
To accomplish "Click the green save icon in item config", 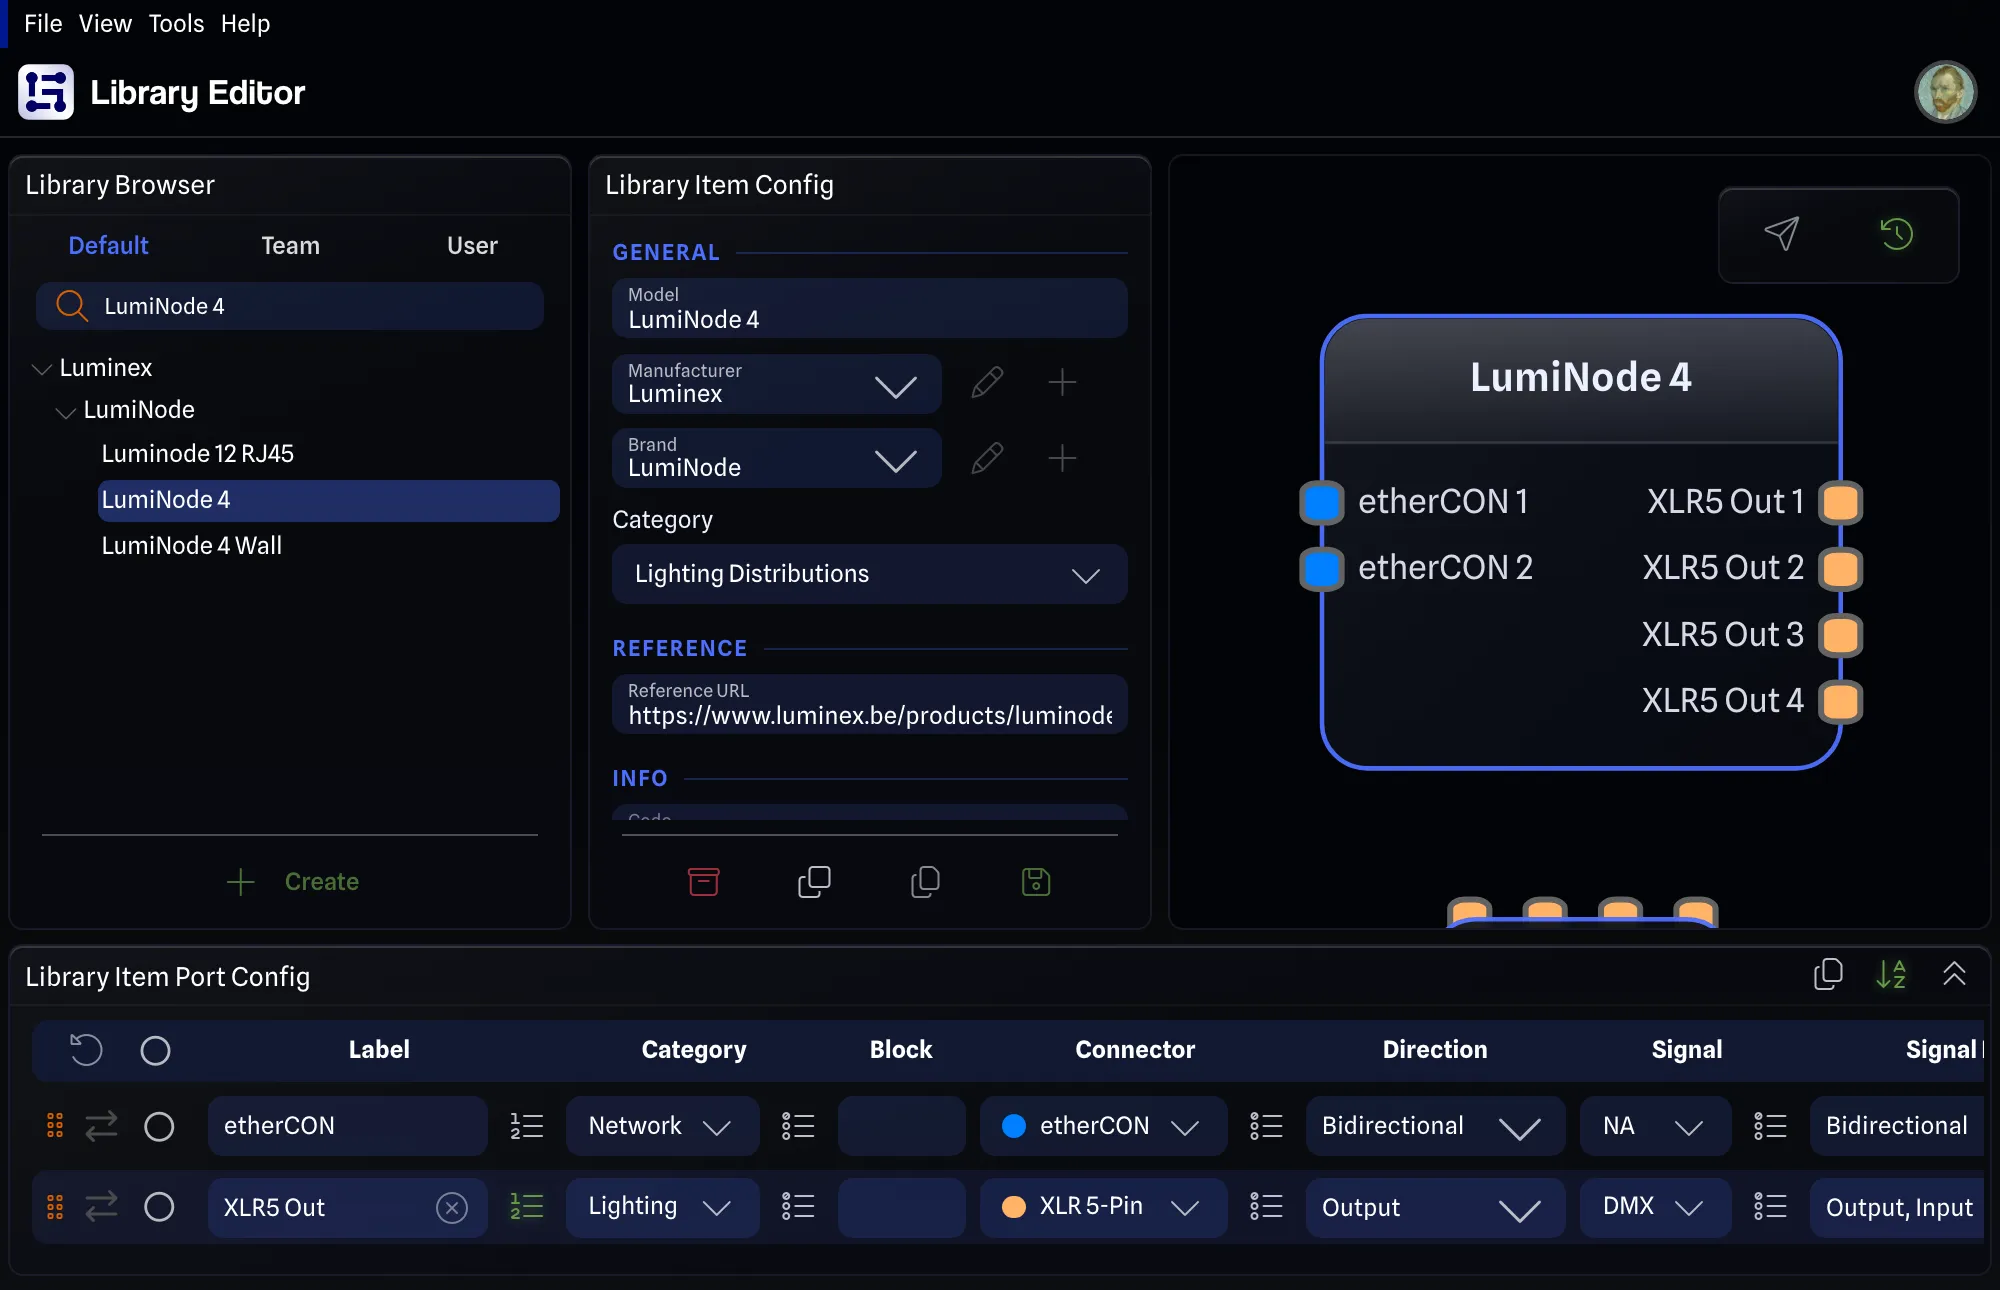I will click(x=1036, y=882).
